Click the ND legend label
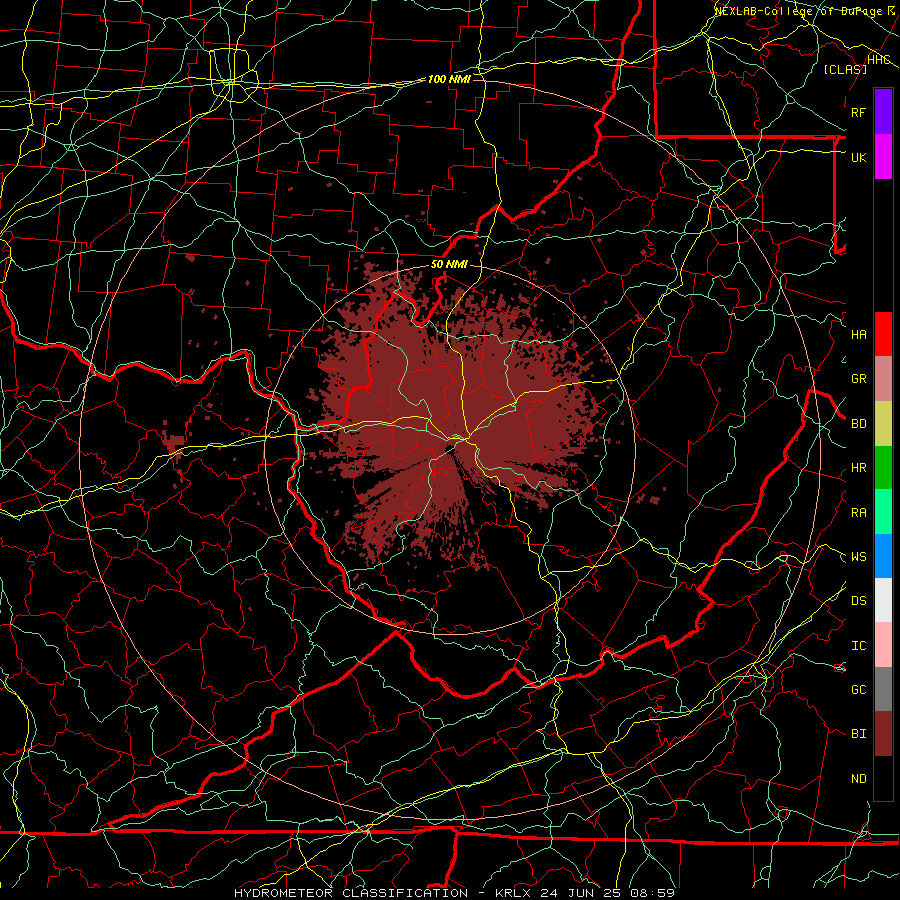 pos(859,779)
